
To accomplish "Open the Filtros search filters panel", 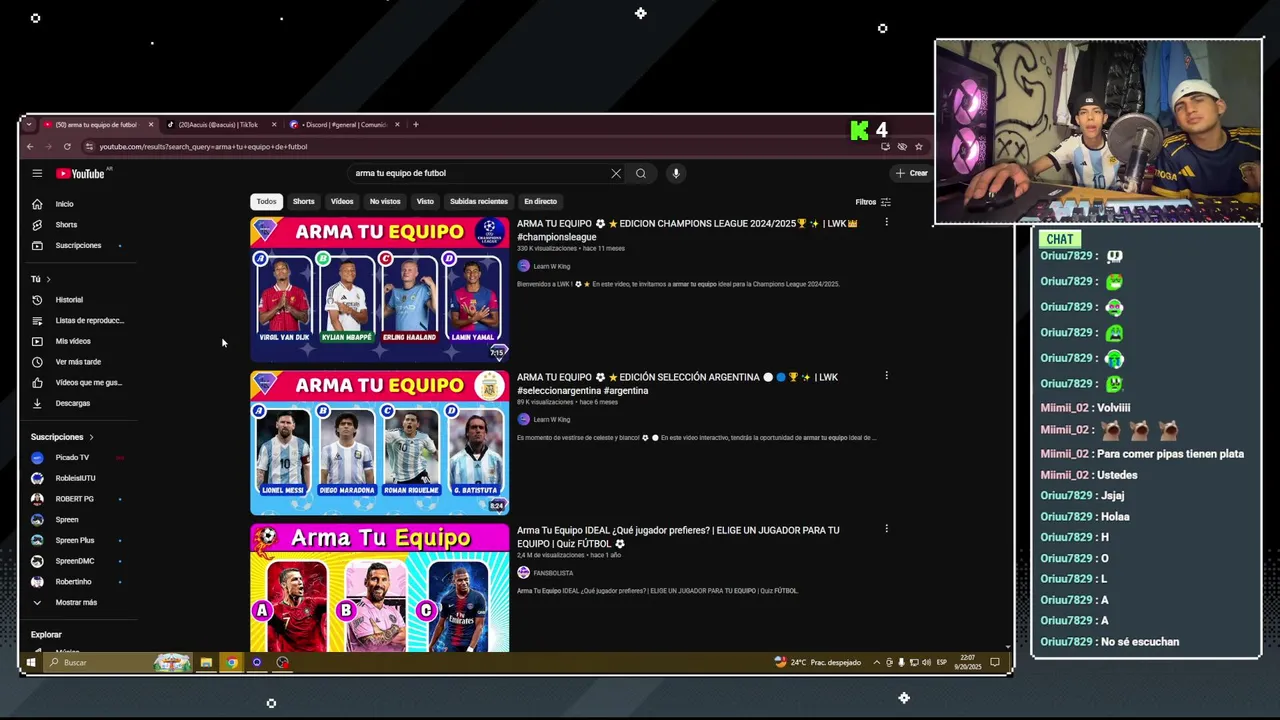I will click(873, 202).
